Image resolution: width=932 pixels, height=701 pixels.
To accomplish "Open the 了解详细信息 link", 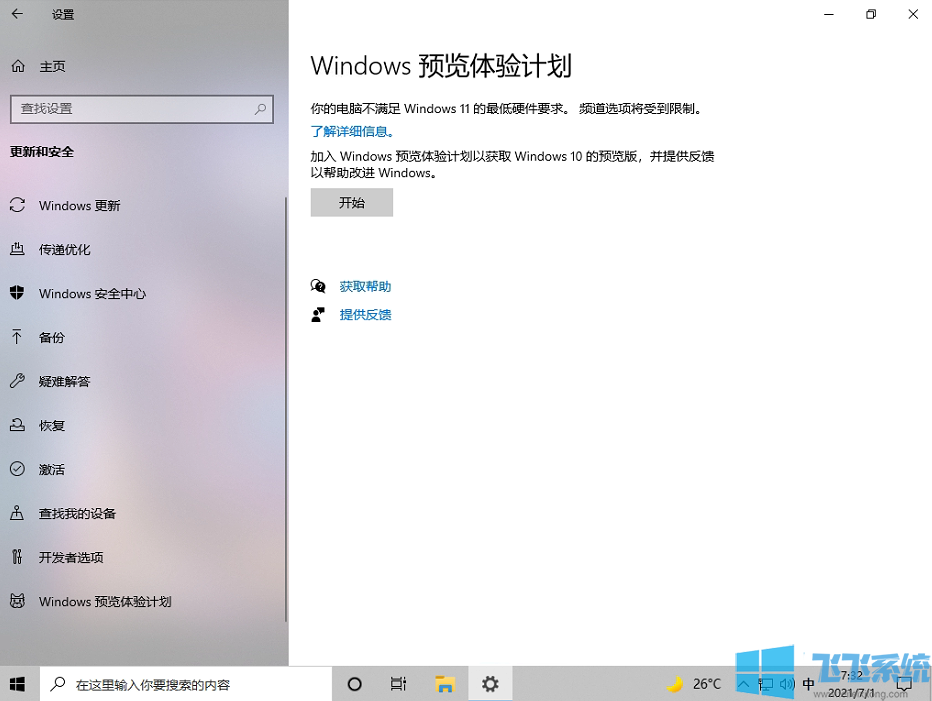I will pyautogui.click(x=353, y=131).
